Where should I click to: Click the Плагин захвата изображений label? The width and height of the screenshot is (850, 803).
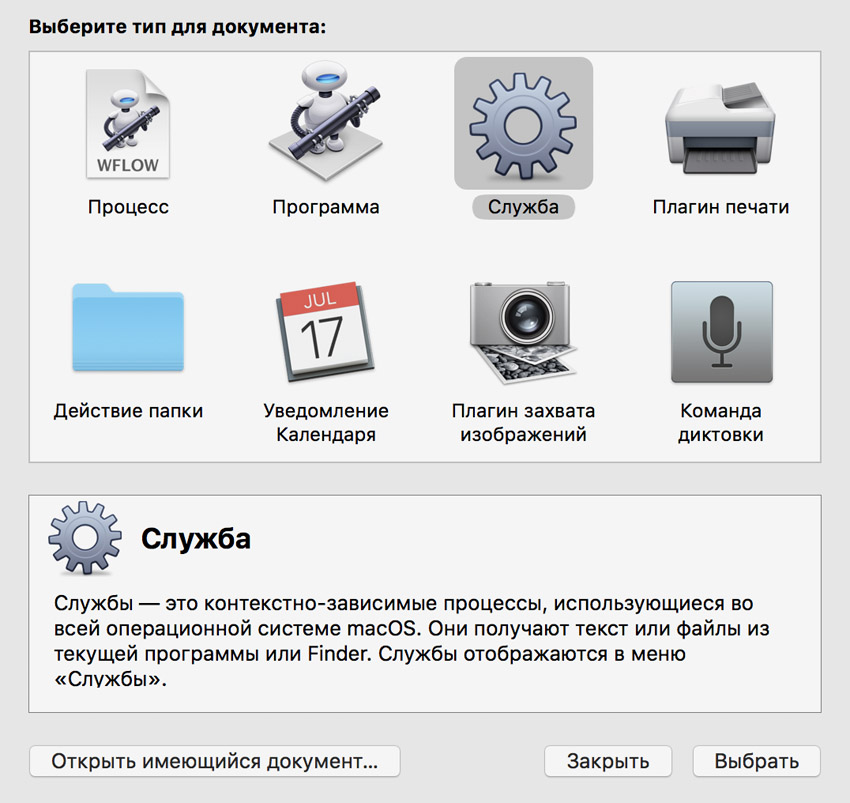(x=523, y=423)
